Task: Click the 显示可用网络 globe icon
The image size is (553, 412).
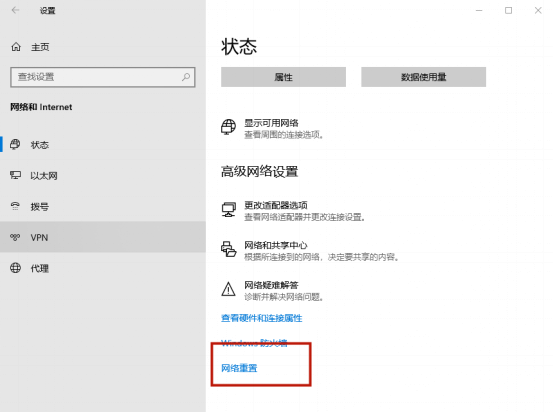Action: point(228,127)
